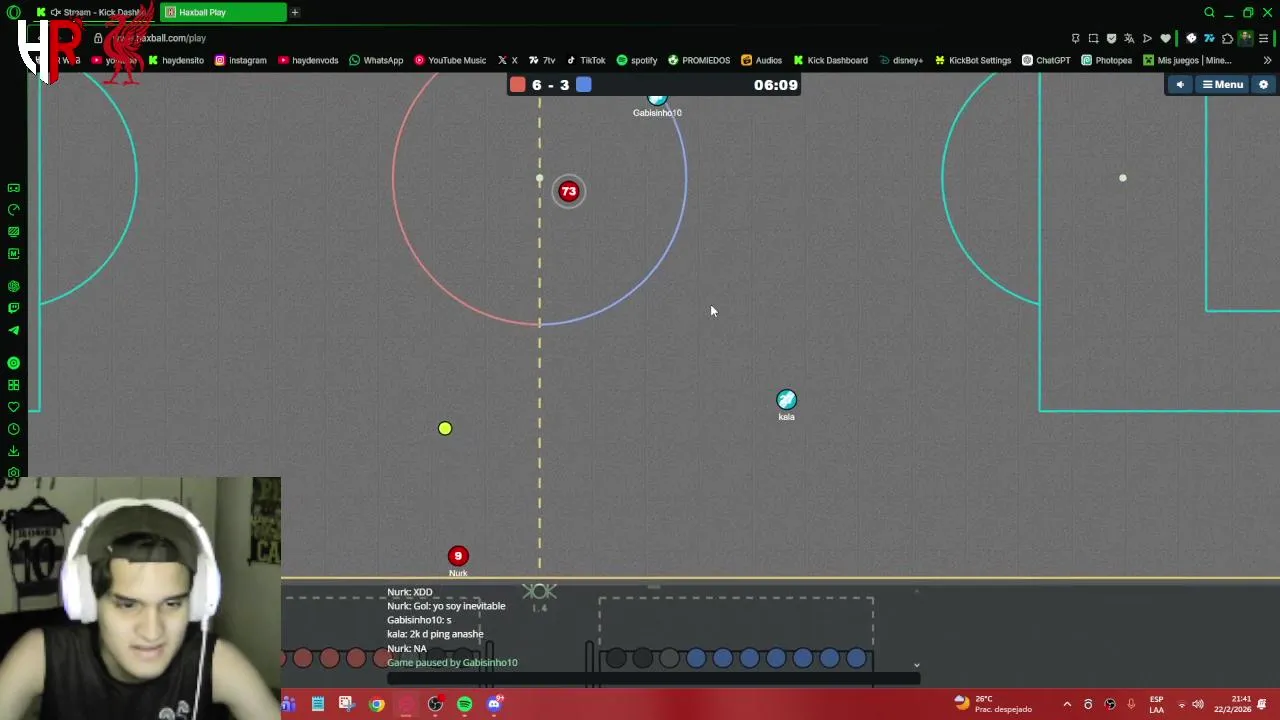Click chat line 'kala: 2k d ping anashe'
This screenshot has height=720, width=1280.
[x=435, y=634]
